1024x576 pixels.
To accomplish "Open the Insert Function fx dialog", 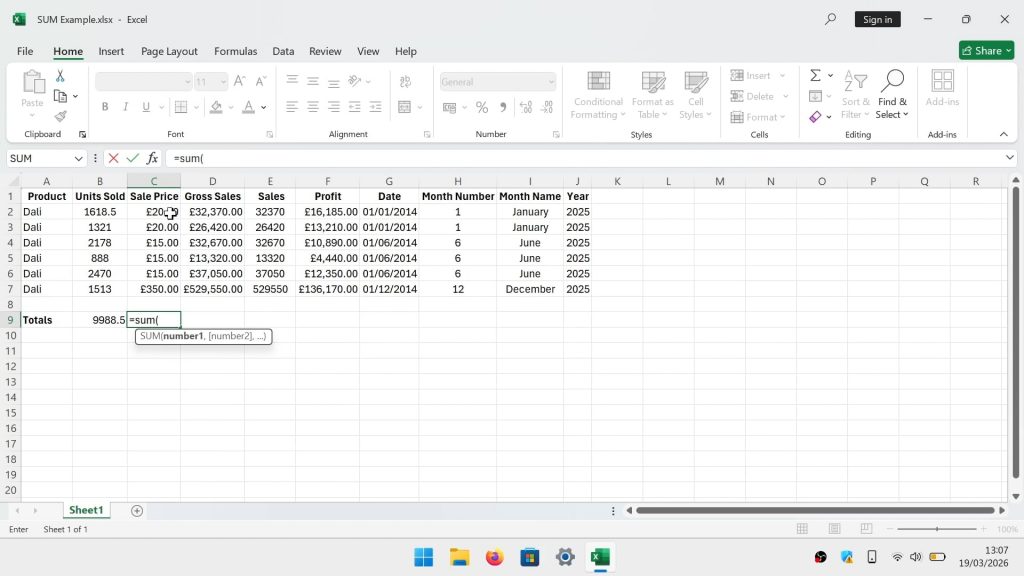I will [152, 158].
